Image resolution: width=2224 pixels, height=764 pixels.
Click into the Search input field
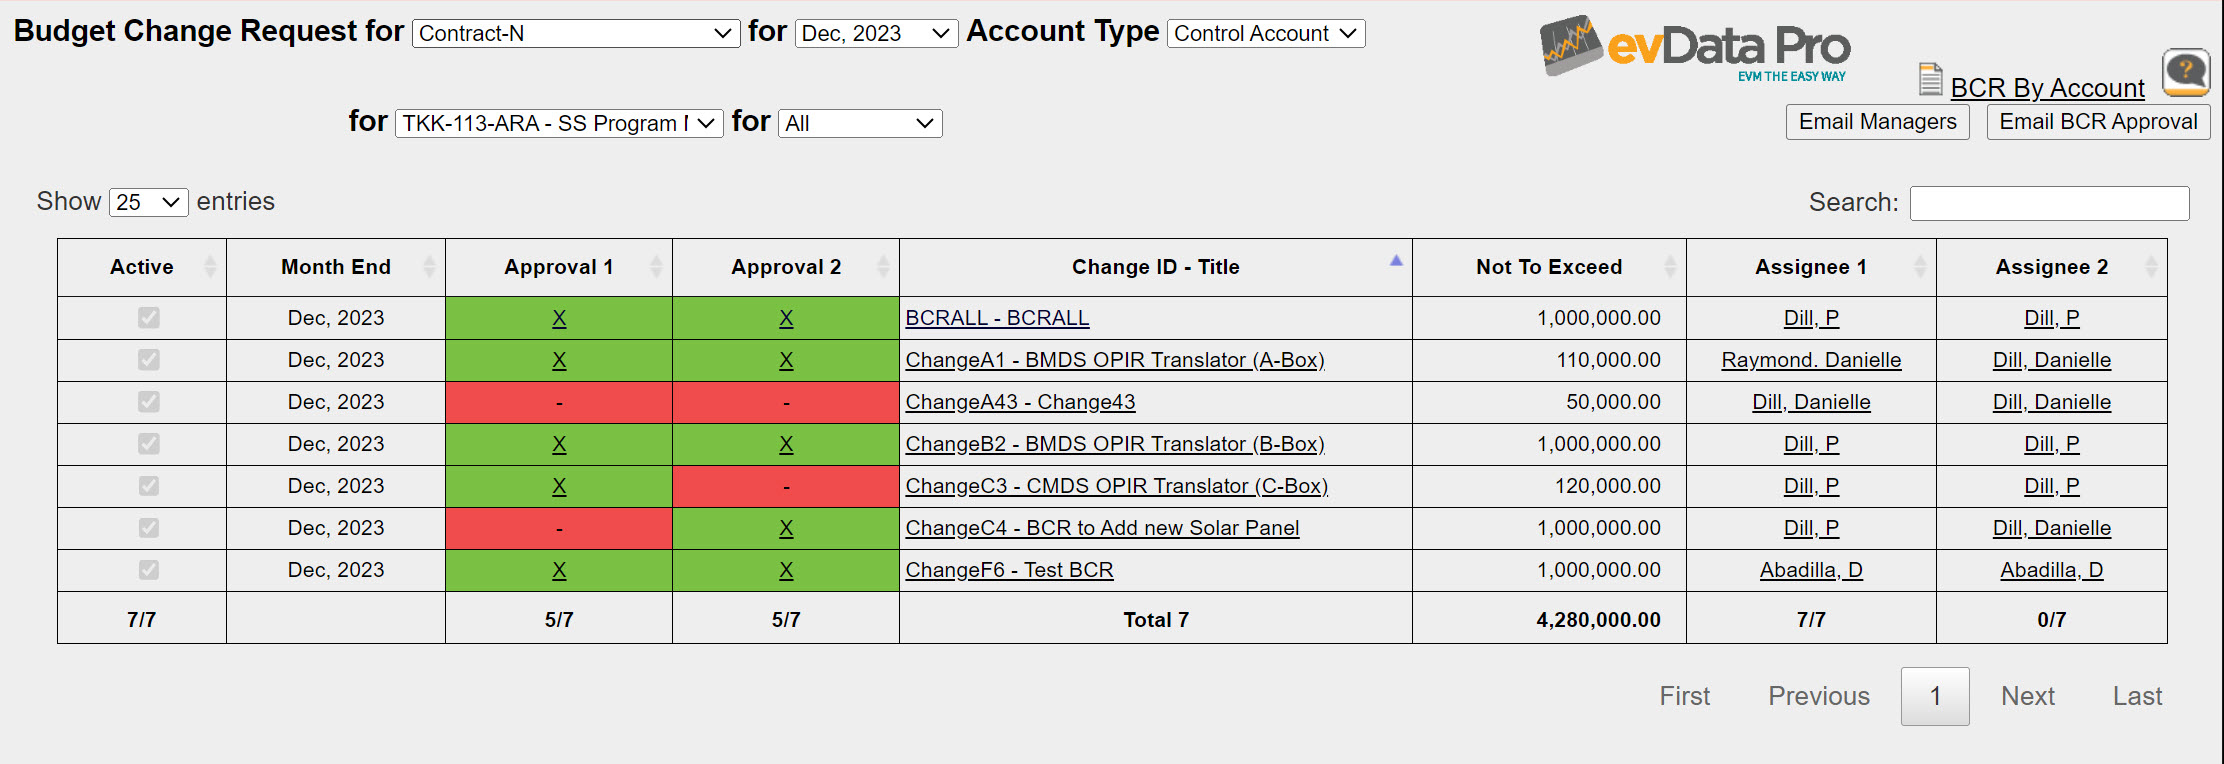(x=2049, y=203)
